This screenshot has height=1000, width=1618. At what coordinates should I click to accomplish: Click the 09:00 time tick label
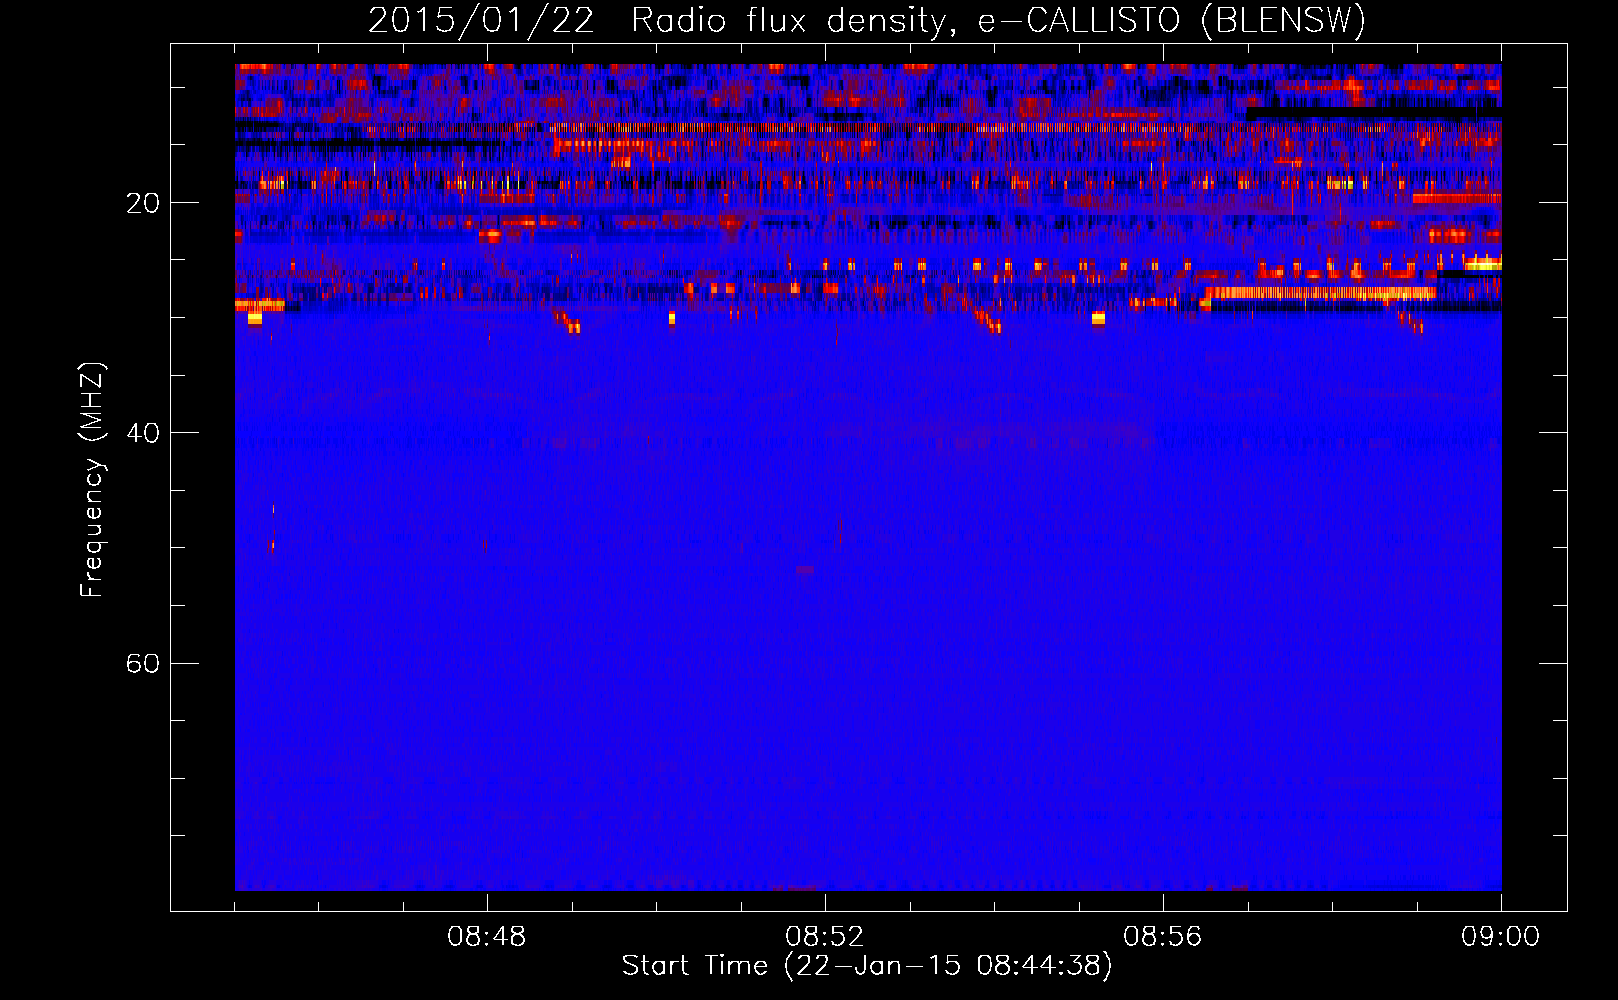[1501, 937]
